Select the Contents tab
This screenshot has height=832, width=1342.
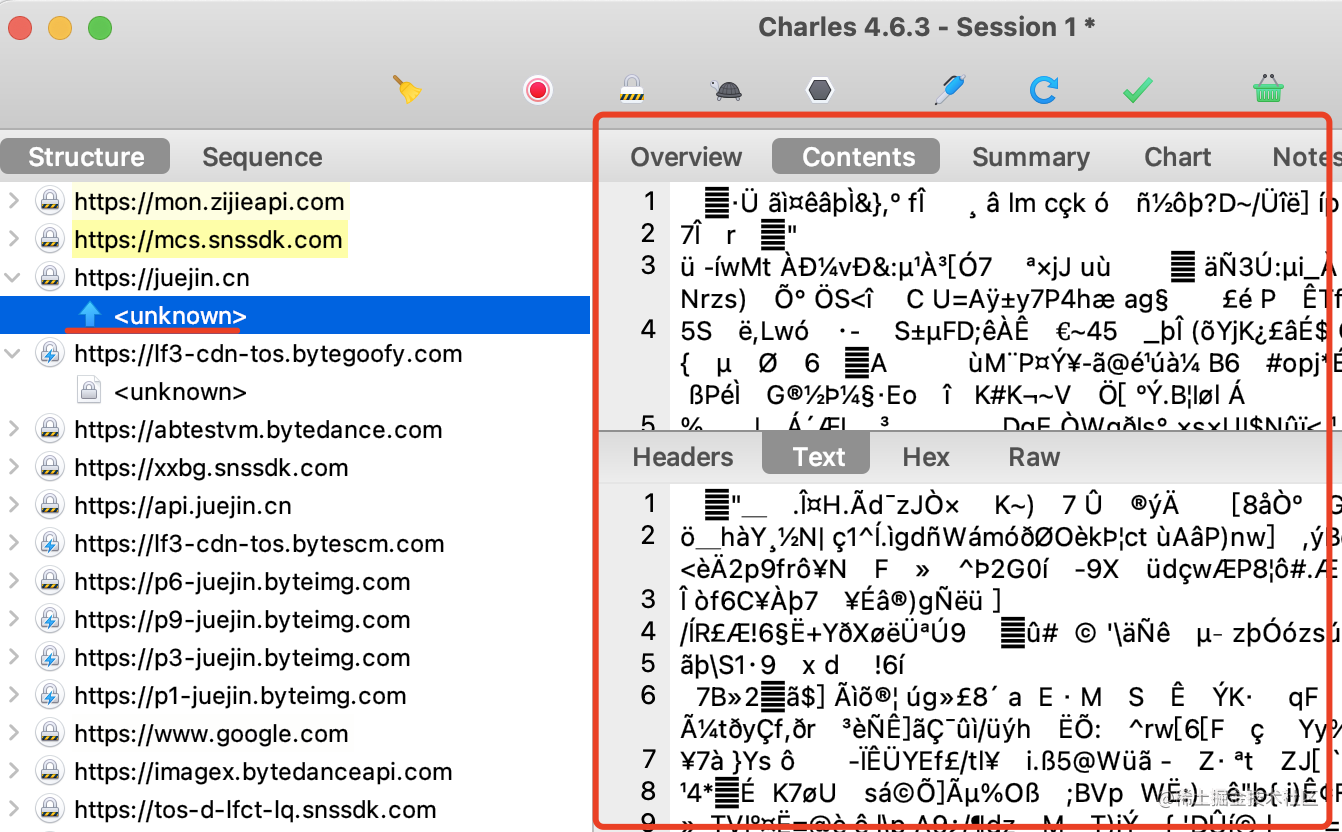point(858,157)
